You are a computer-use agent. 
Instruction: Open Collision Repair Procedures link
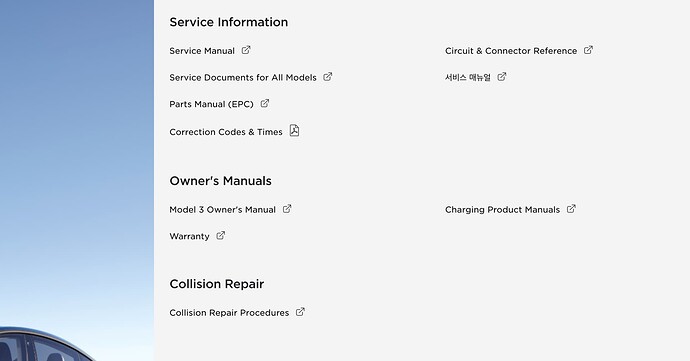point(229,313)
